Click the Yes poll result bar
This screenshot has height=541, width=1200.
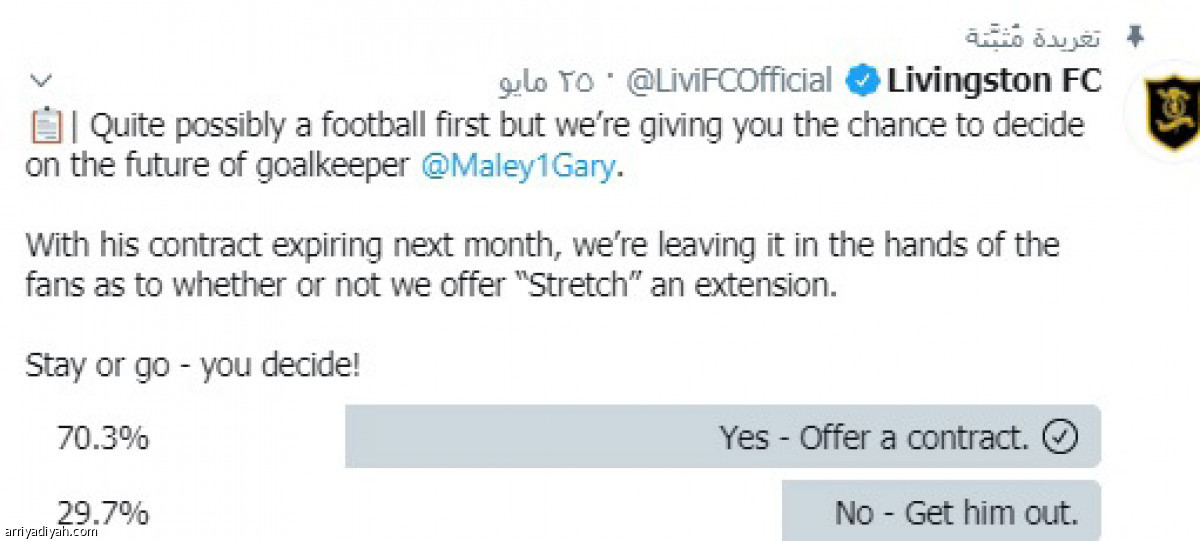[x=723, y=436]
